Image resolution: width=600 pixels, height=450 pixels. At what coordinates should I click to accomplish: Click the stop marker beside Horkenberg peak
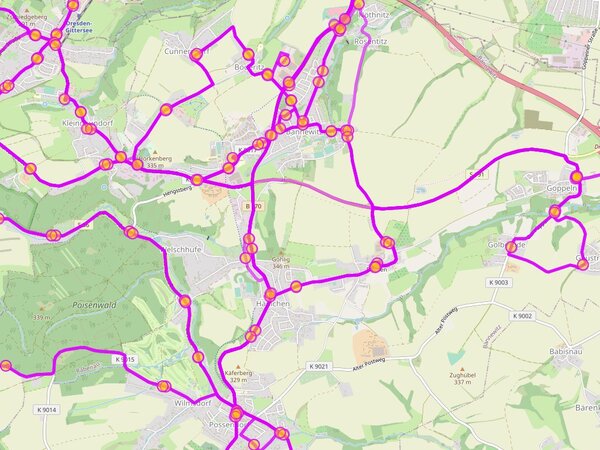137,165
